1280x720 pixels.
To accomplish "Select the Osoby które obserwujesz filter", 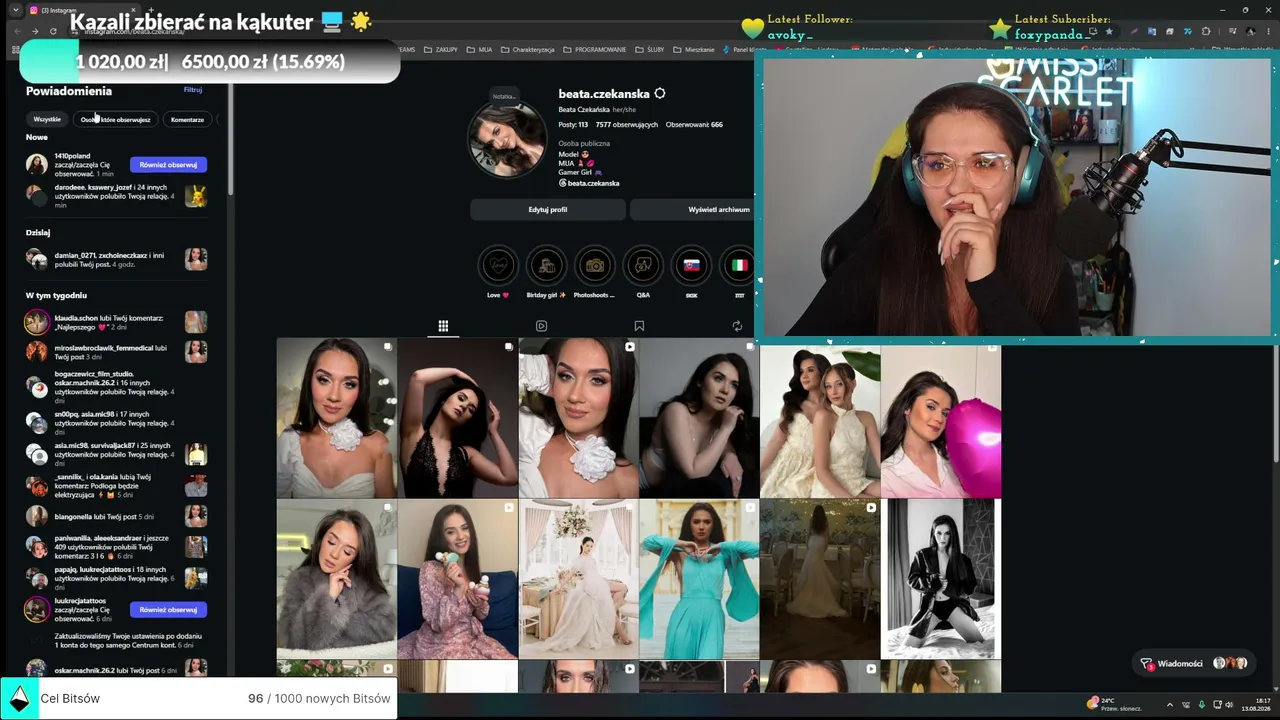I will 116,120.
